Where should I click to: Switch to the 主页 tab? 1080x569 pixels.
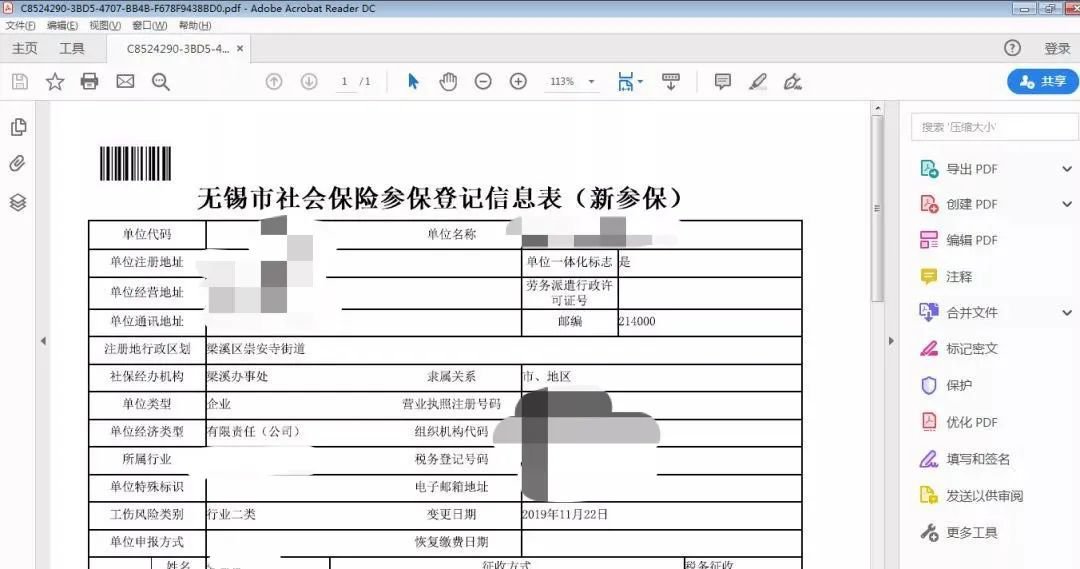[x=25, y=48]
